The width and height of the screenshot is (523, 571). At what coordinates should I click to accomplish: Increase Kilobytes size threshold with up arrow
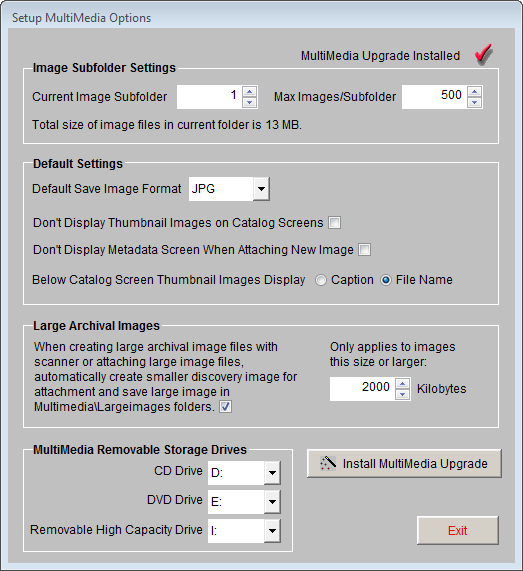(402, 383)
